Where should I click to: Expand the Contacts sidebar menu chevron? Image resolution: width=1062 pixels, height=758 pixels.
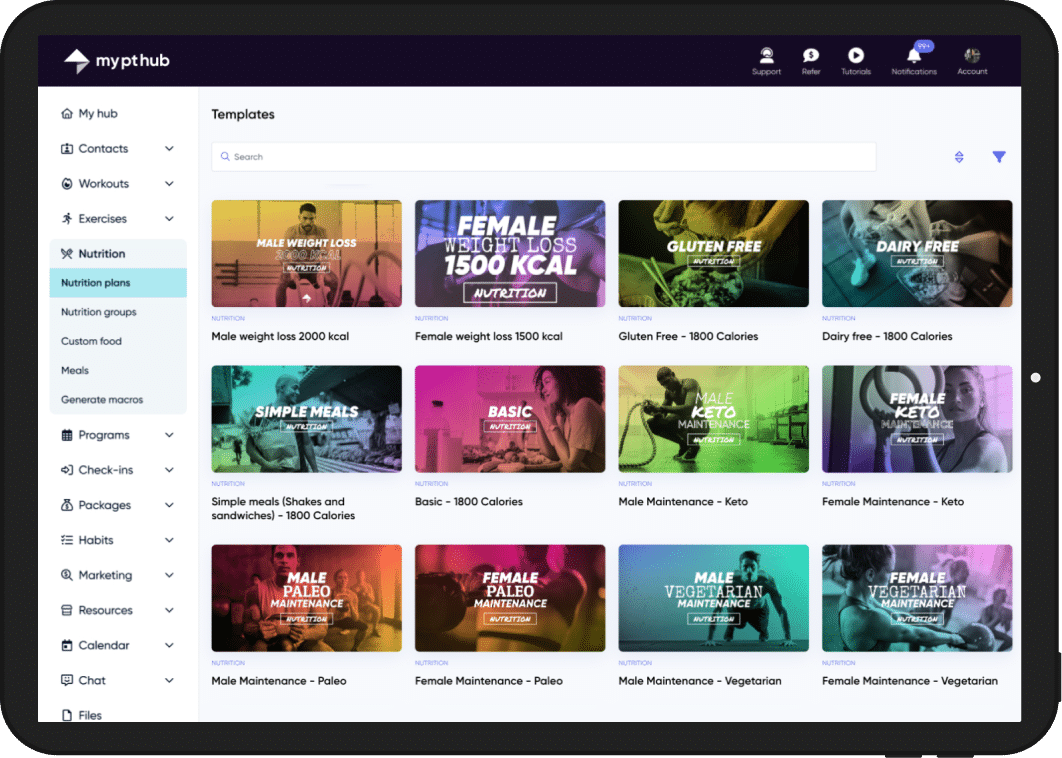169,149
